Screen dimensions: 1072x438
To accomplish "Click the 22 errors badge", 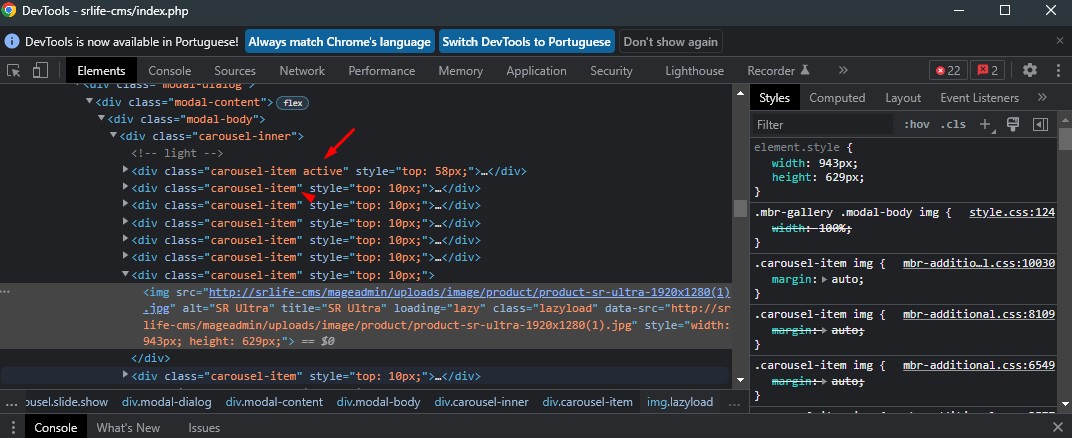I will tap(948, 70).
